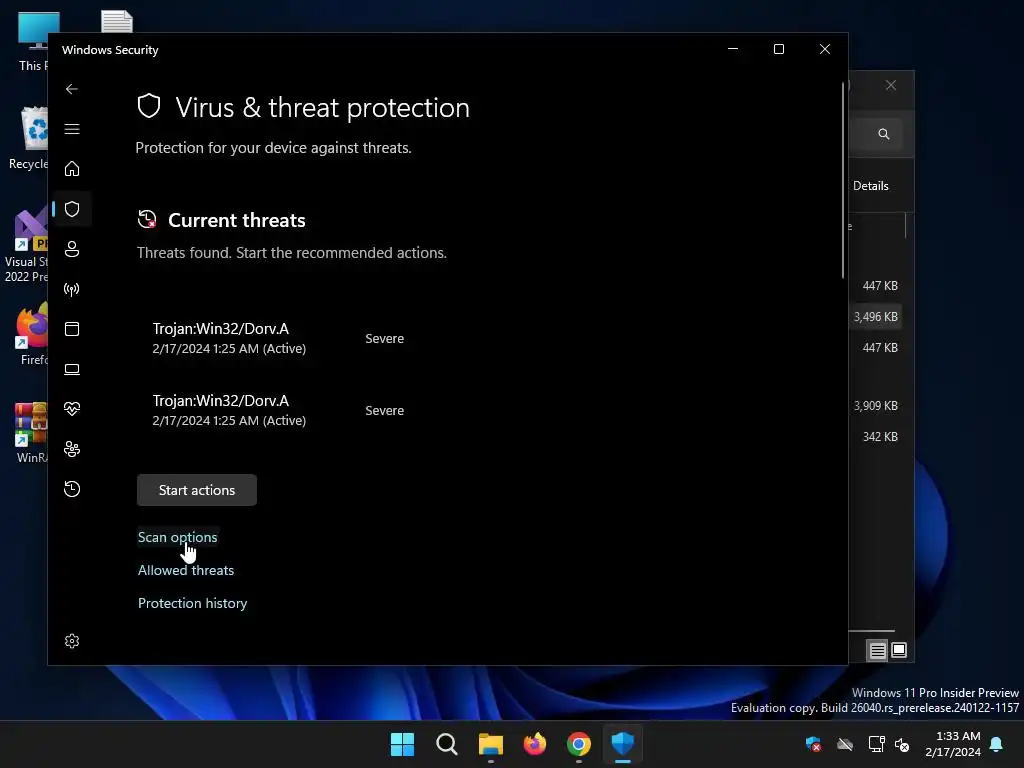
Task: Click the OneDrive tray icon
Action: [x=845, y=744]
